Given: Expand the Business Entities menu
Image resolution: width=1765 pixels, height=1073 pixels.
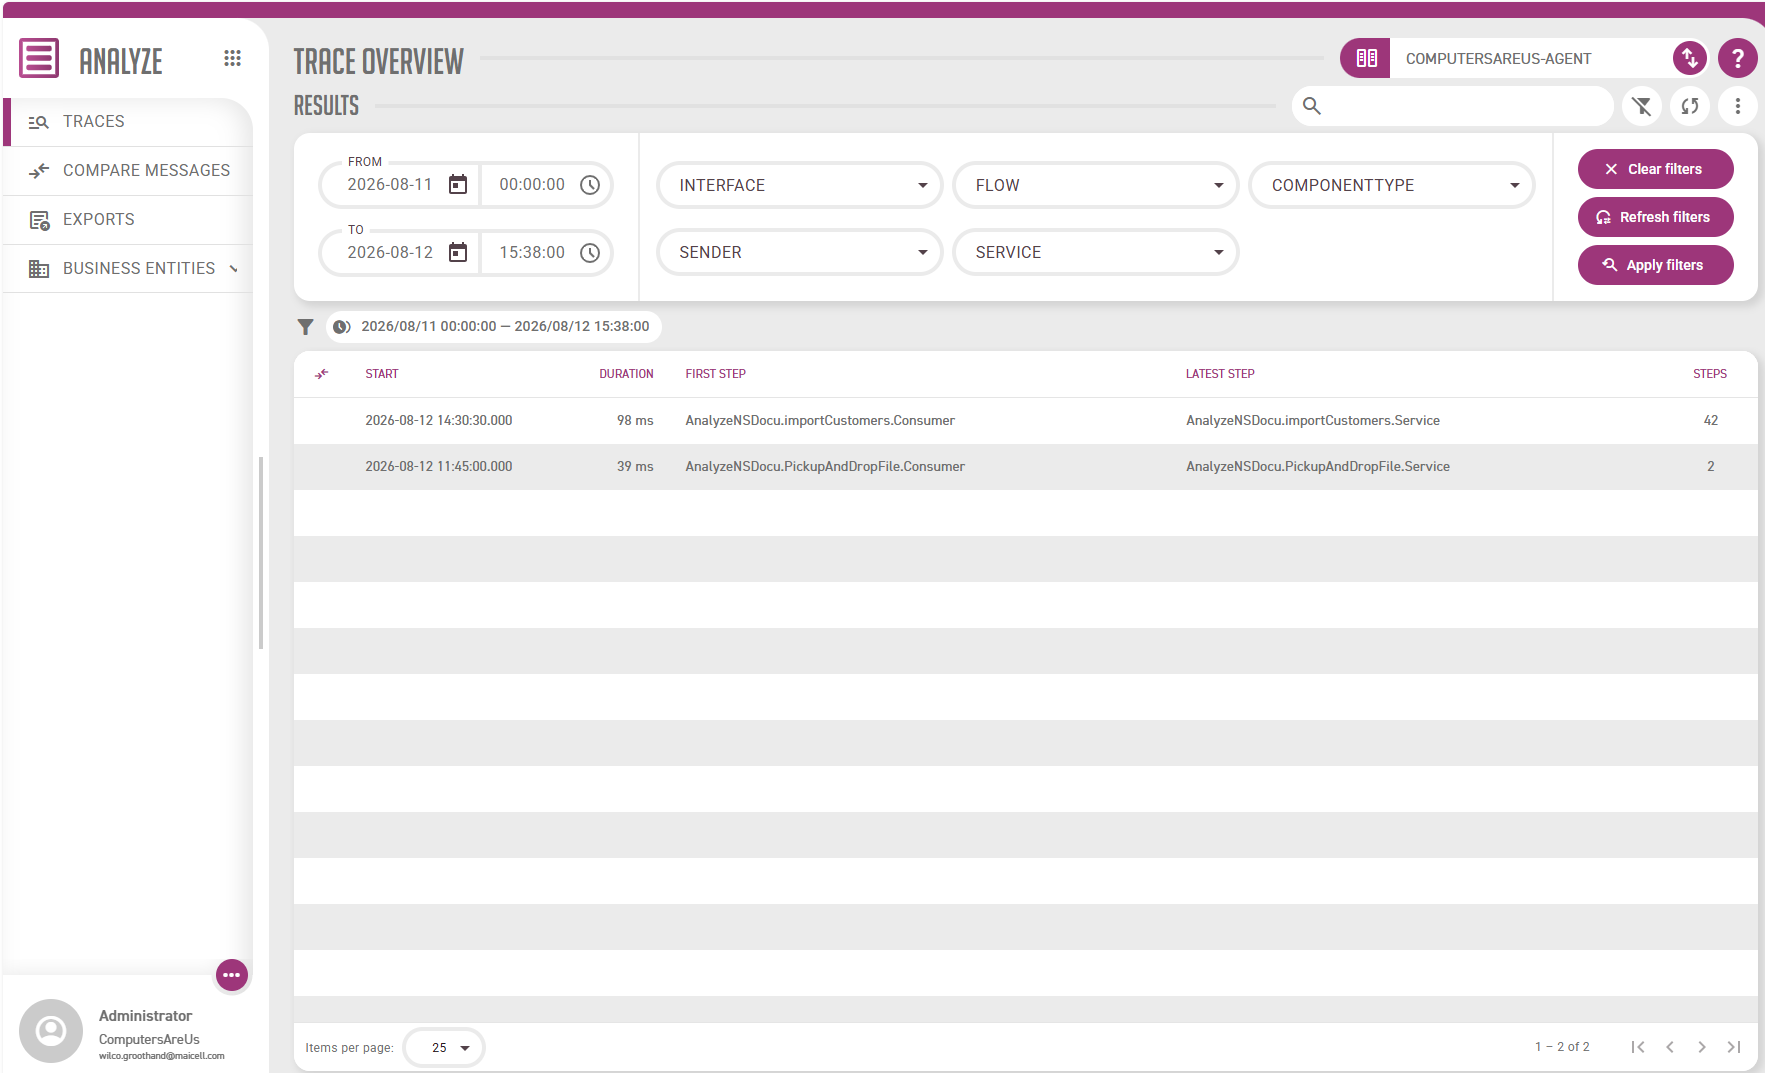Looking at the screenshot, I should click(128, 269).
